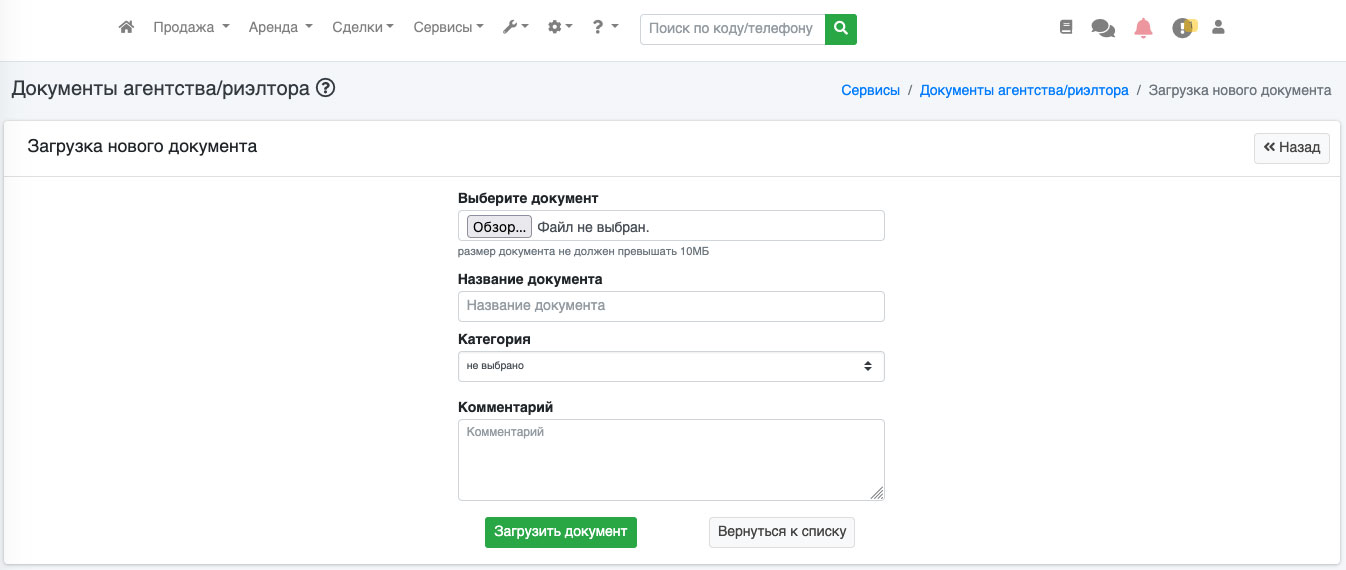Image resolution: width=1346 pixels, height=570 pixels.
Task: Click the red notification bell icon
Action: 1143,28
